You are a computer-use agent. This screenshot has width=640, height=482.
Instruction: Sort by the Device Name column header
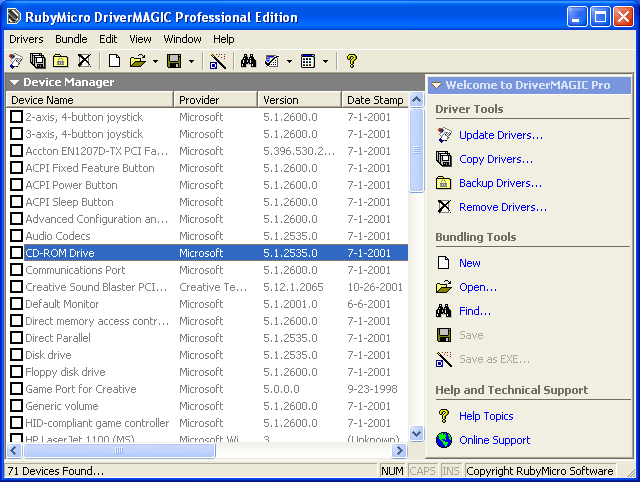coord(90,100)
